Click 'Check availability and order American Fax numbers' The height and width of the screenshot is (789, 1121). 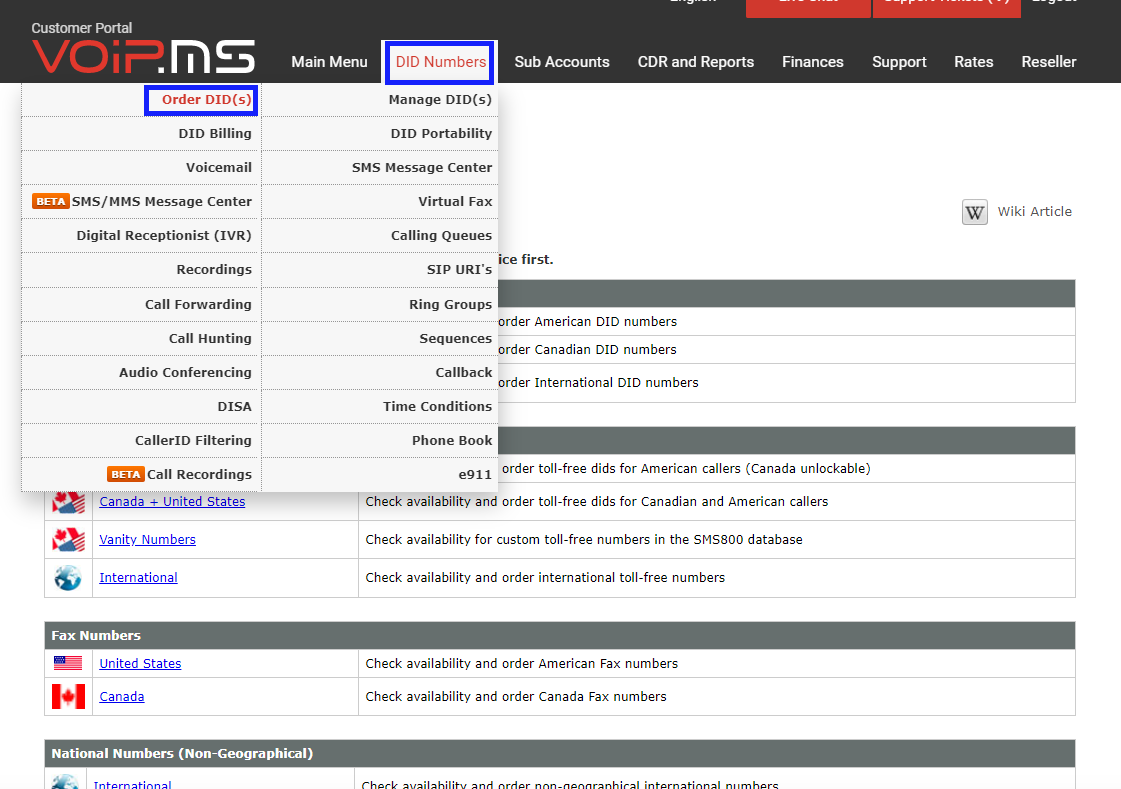[x=522, y=663]
